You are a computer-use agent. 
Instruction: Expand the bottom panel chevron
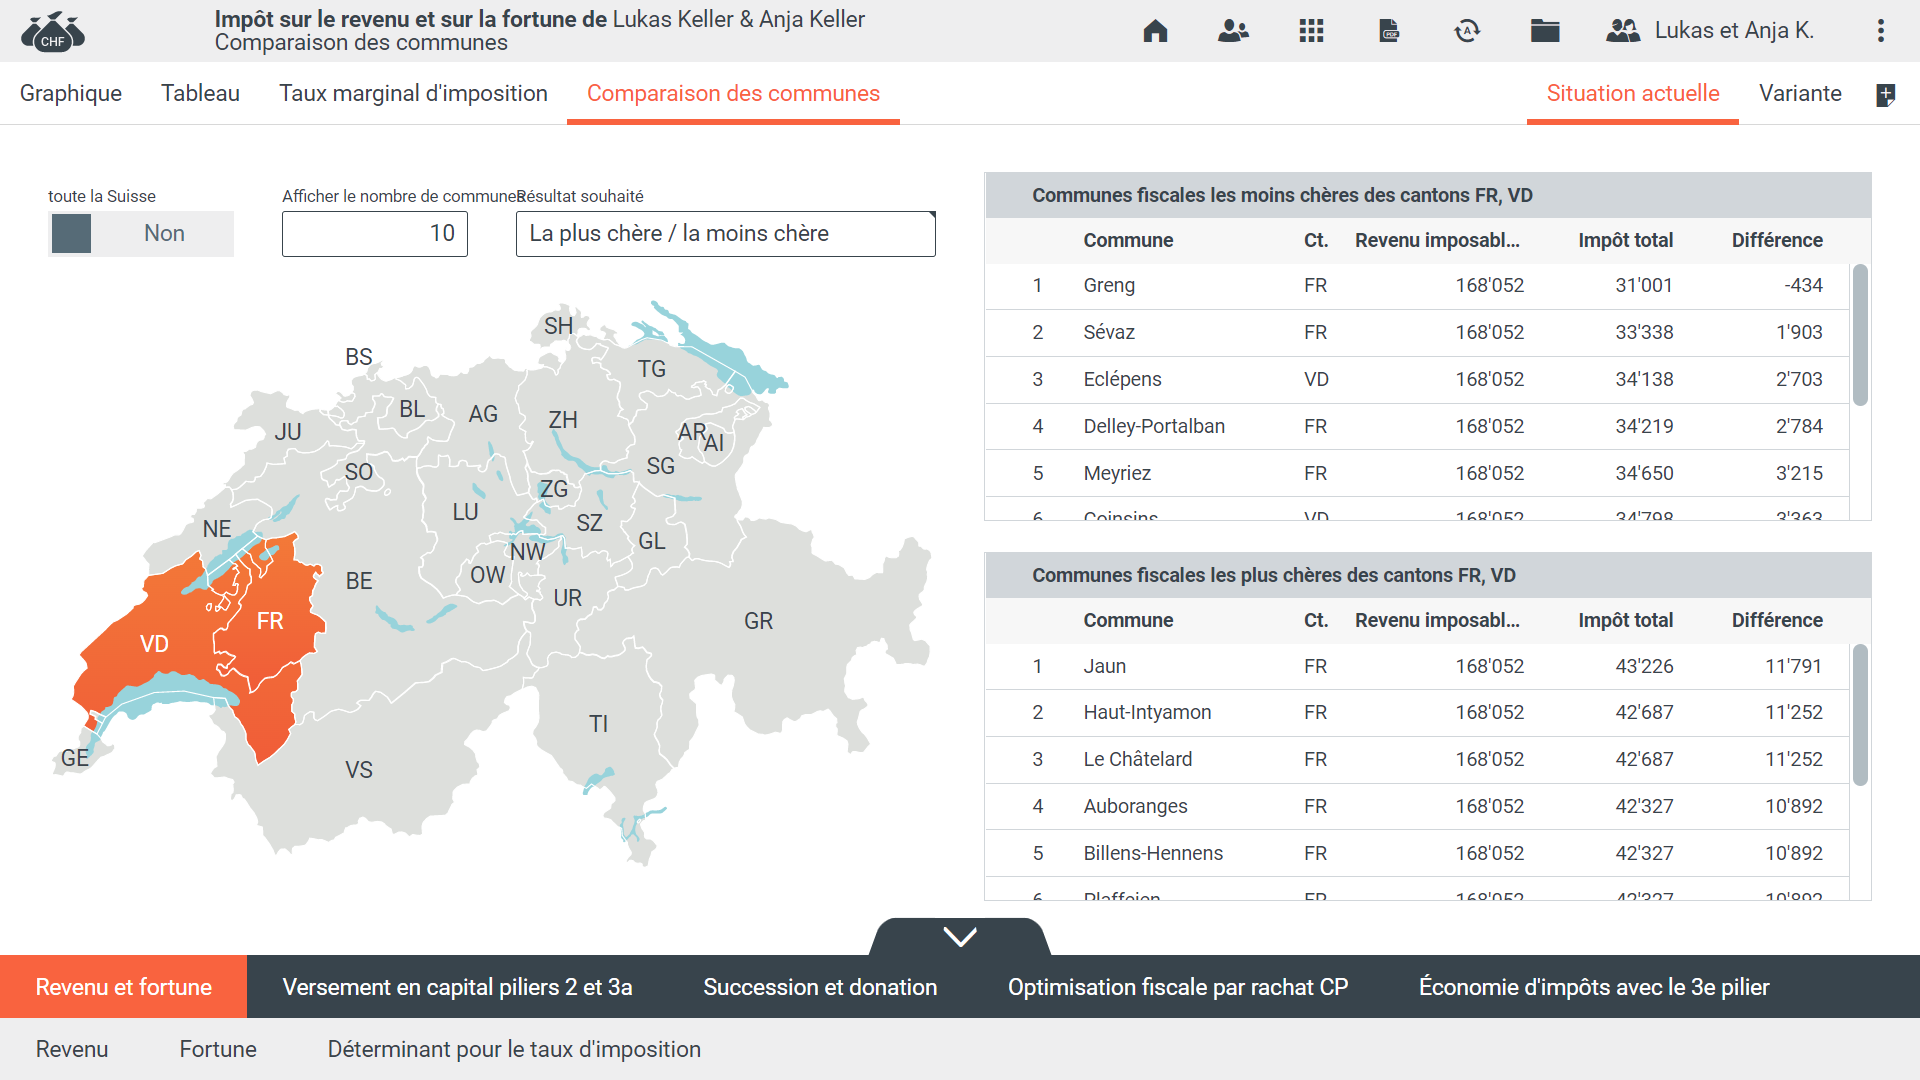tap(960, 937)
